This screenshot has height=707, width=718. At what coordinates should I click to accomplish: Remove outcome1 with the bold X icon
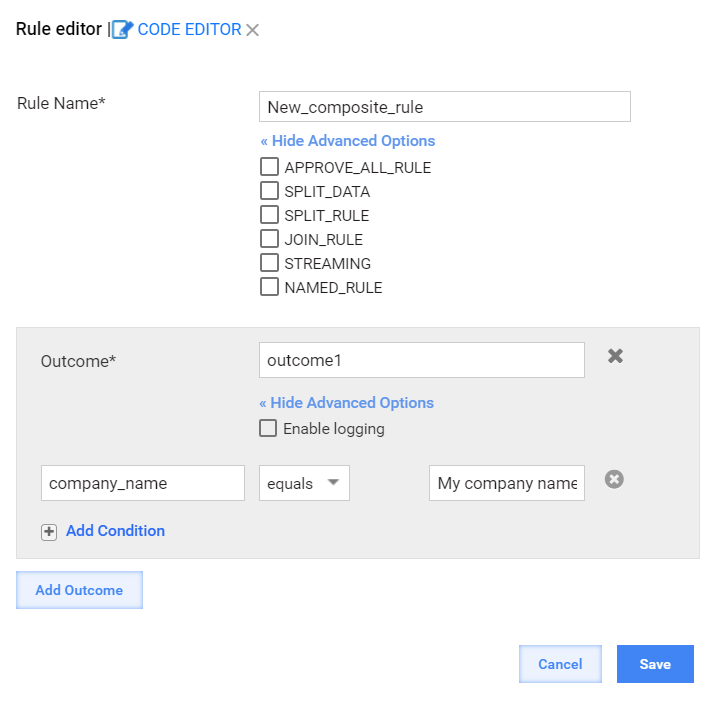(x=615, y=356)
